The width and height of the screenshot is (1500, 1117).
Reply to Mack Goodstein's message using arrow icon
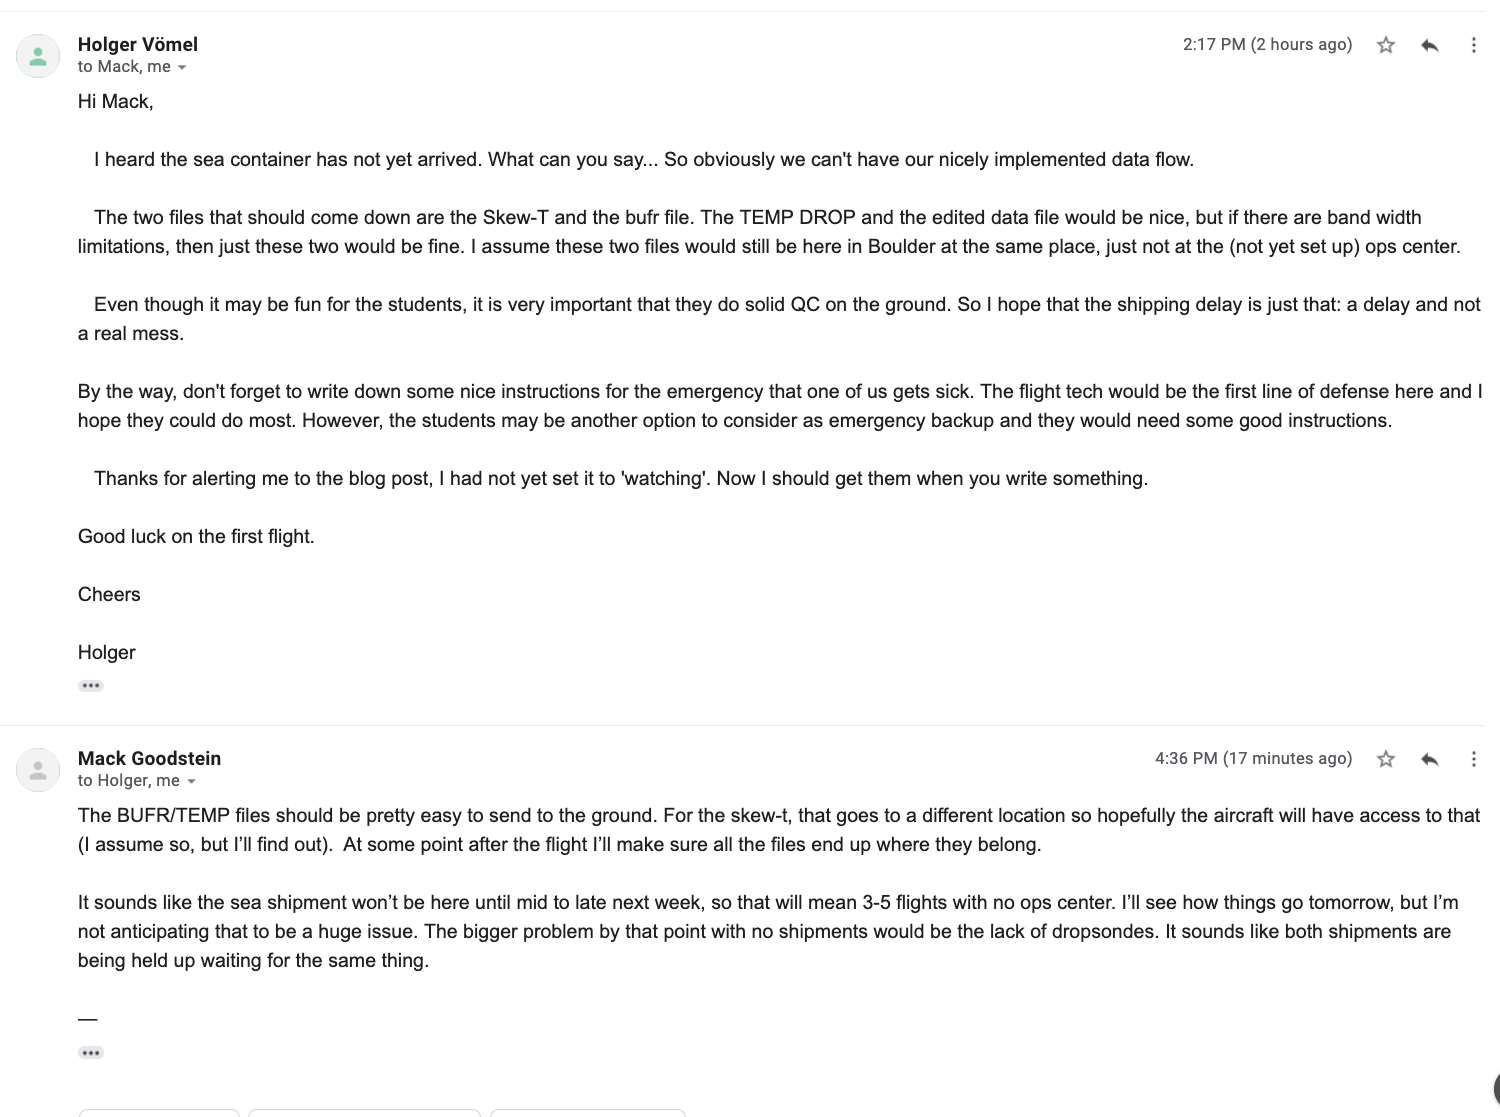(x=1430, y=759)
